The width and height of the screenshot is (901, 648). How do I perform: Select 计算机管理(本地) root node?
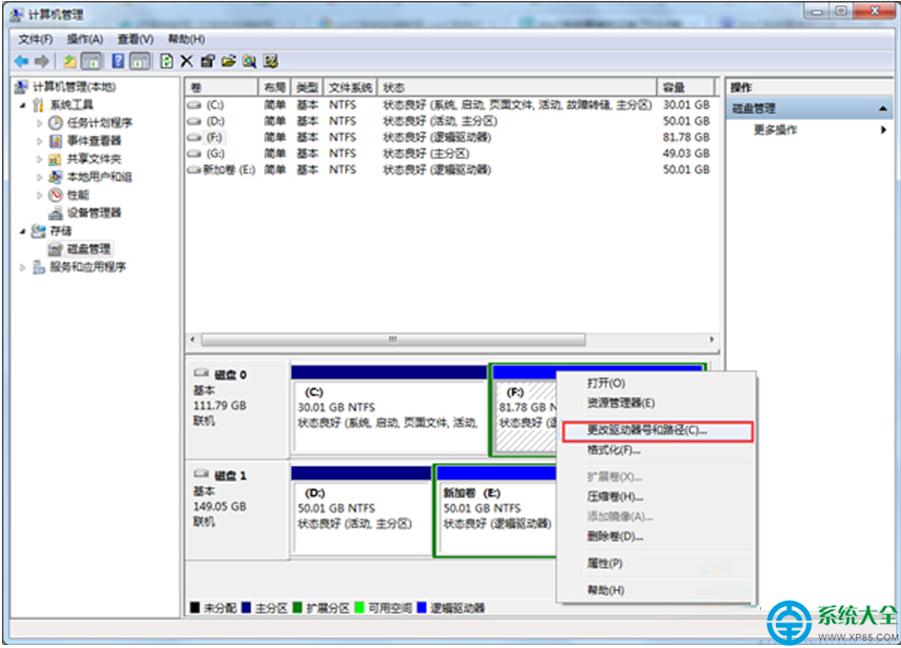(74, 87)
